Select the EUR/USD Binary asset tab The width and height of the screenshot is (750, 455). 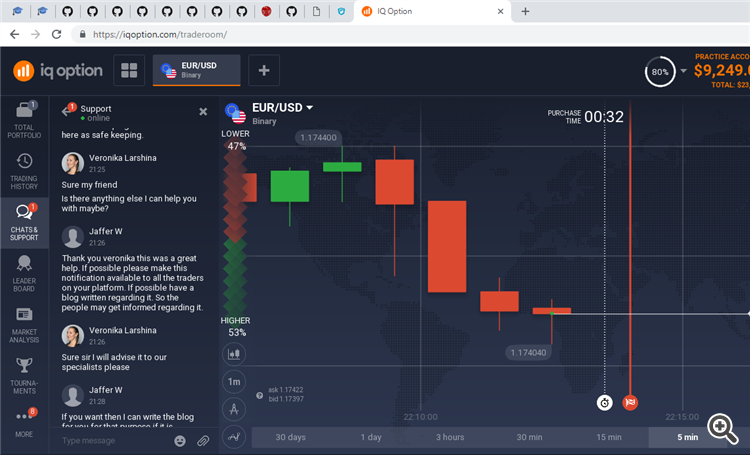[197, 70]
